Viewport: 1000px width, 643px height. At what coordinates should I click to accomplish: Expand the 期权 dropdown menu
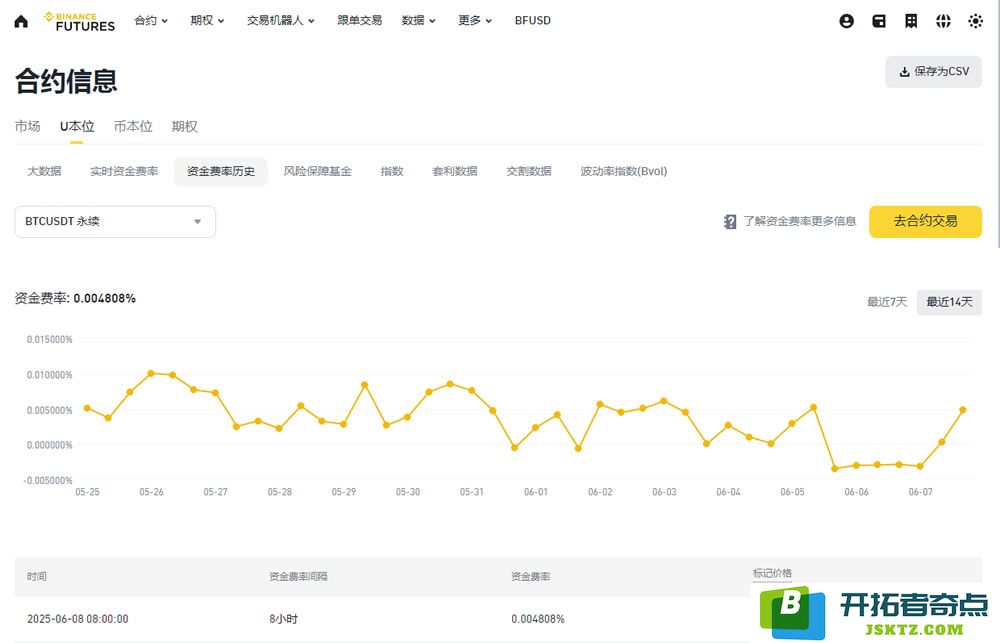pyautogui.click(x=207, y=20)
